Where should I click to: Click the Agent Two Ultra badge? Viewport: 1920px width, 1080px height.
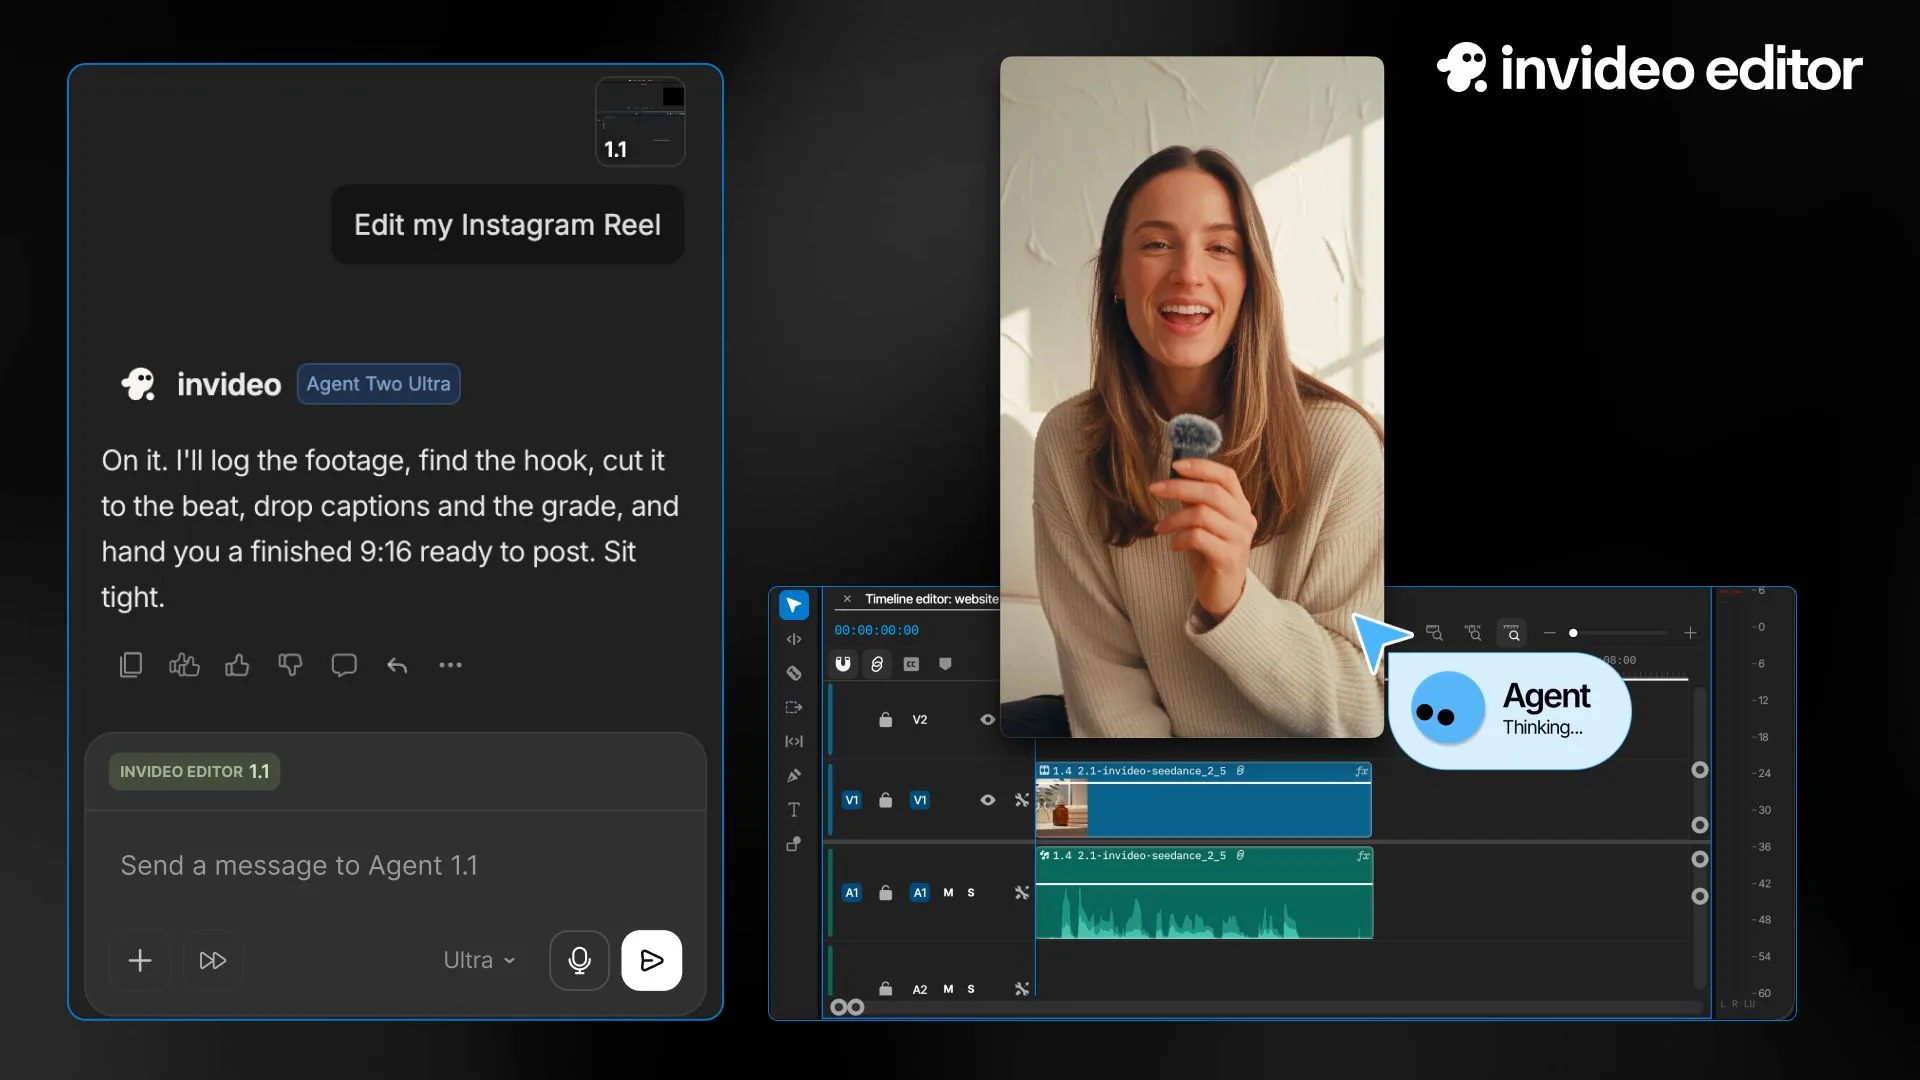pyautogui.click(x=378, y=384)
